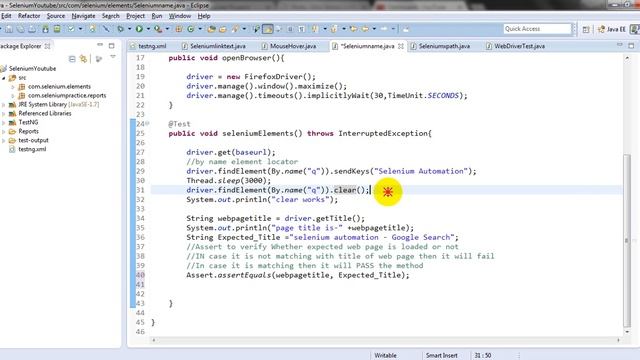Screen dimensions: 640x360
Task: Open the Refactor menu
Action: [x=29, y=16]
